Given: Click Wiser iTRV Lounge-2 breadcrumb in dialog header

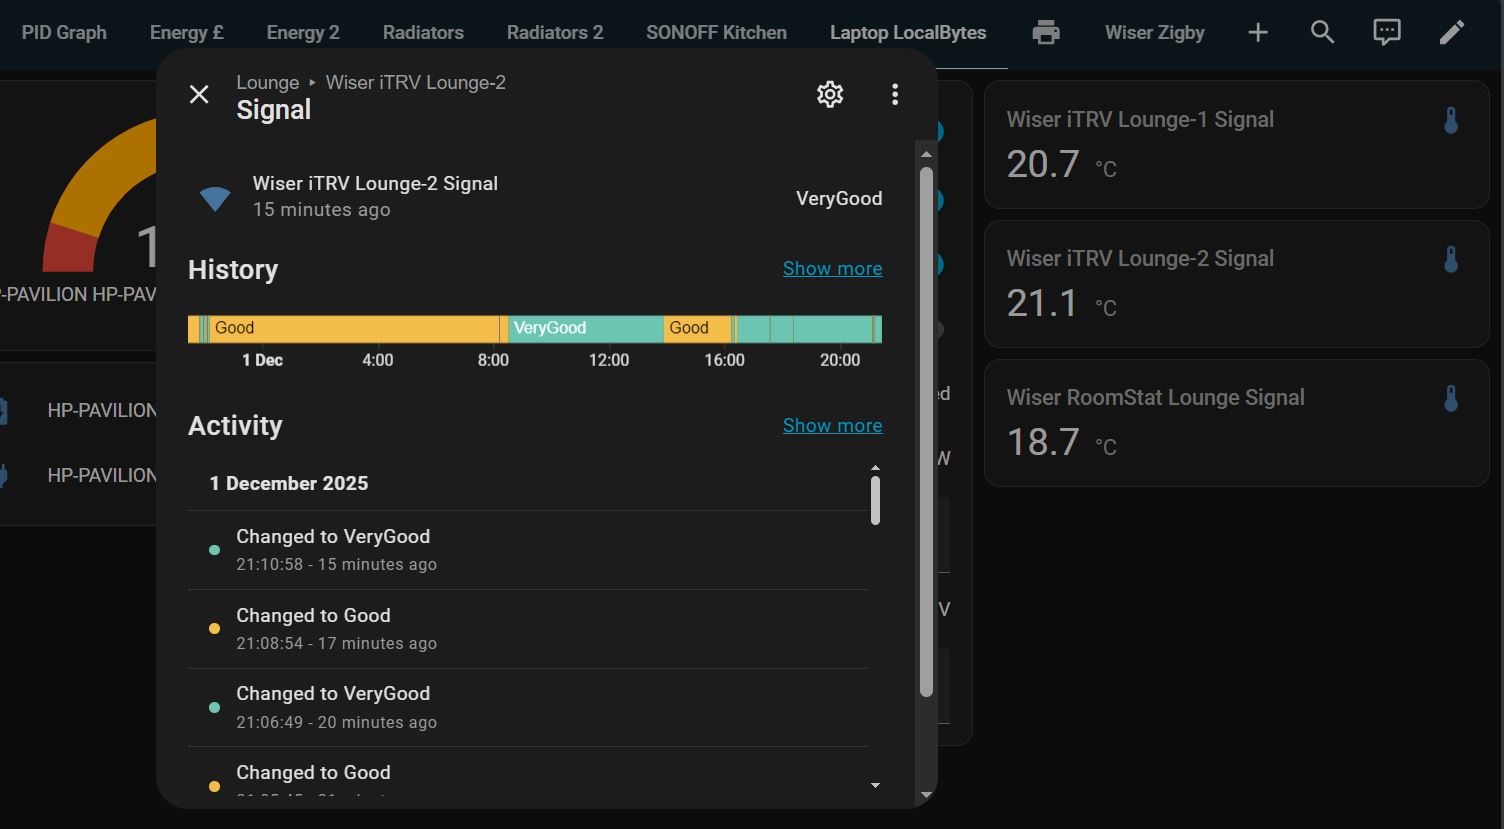Looking at the screenshot, I should [415, 82].
